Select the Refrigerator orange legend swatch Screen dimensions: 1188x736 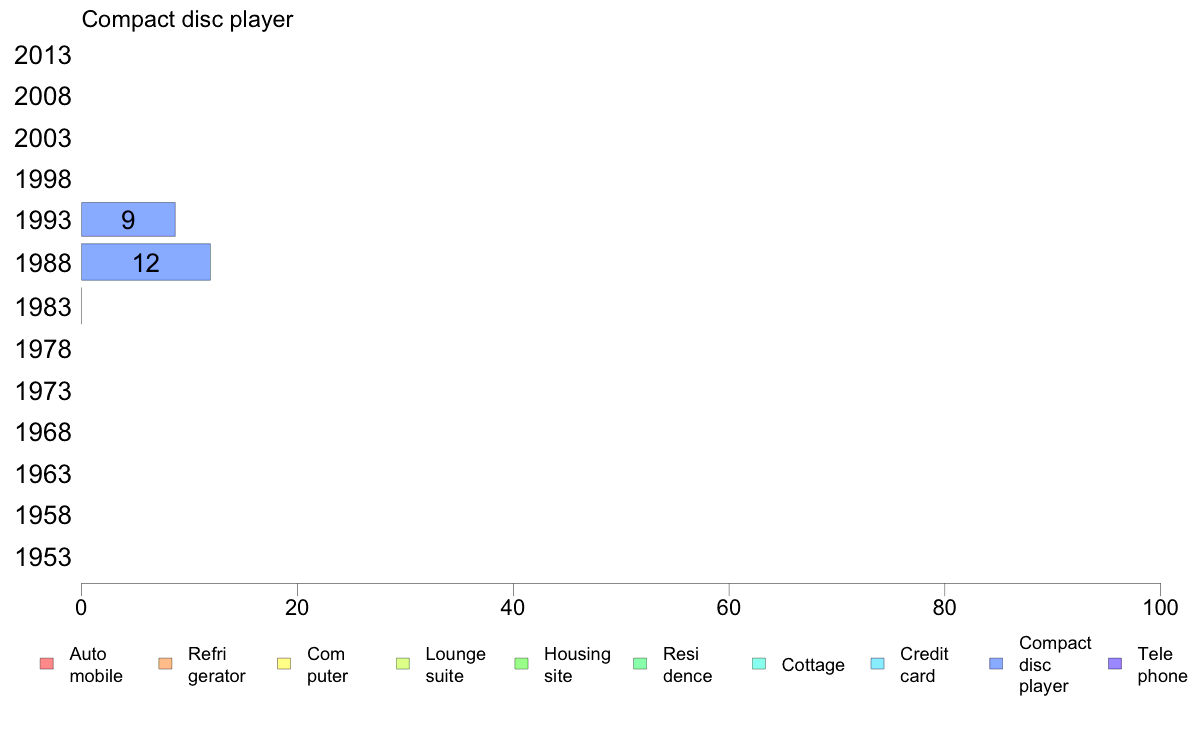165,664
